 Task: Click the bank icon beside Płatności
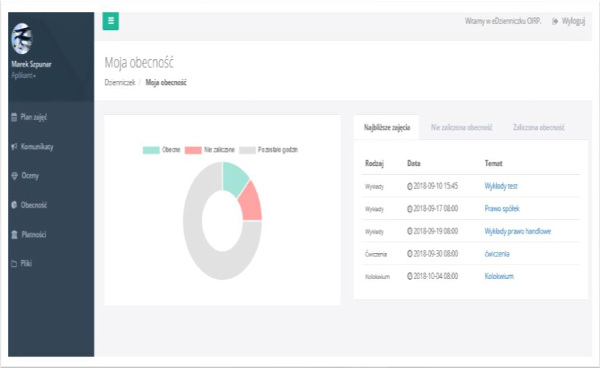pyautogui.click(x=15, y=234)
